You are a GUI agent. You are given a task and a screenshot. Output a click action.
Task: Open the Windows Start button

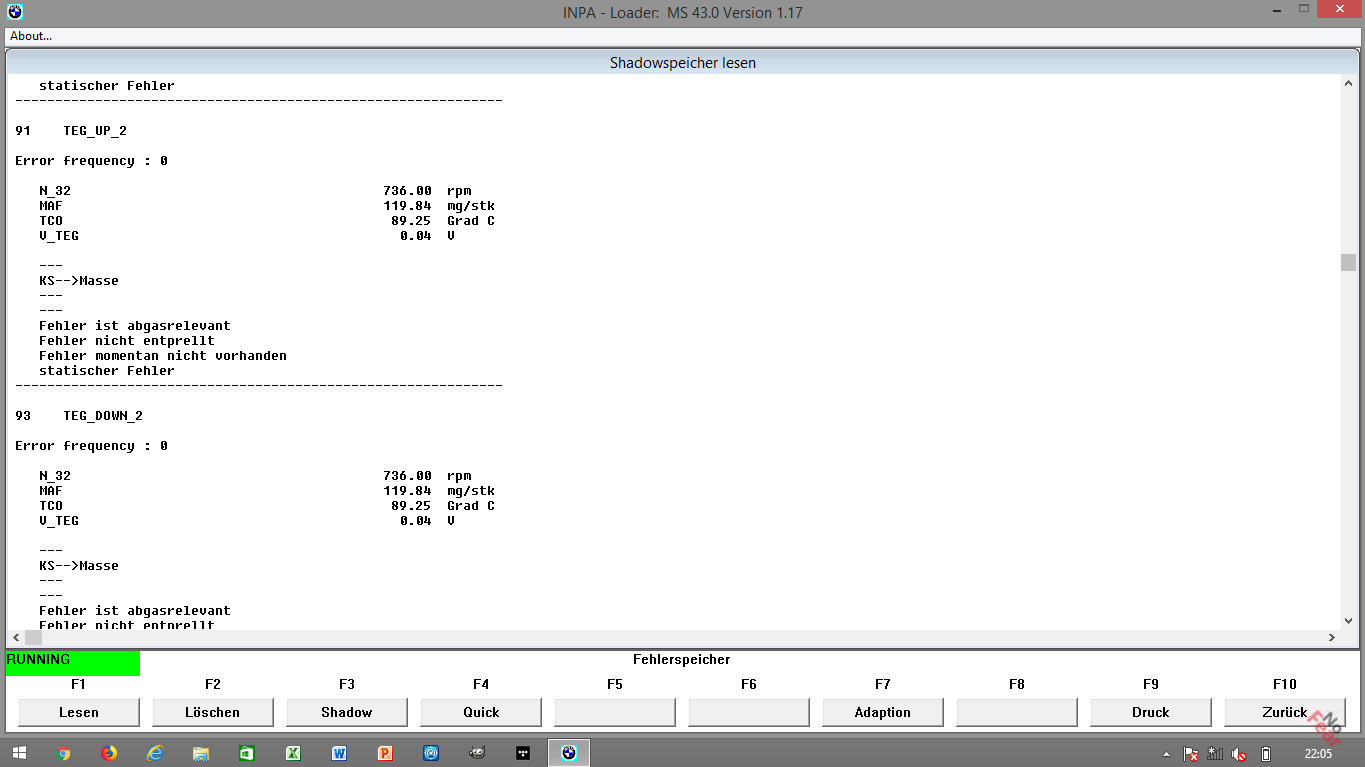(20, 753)
